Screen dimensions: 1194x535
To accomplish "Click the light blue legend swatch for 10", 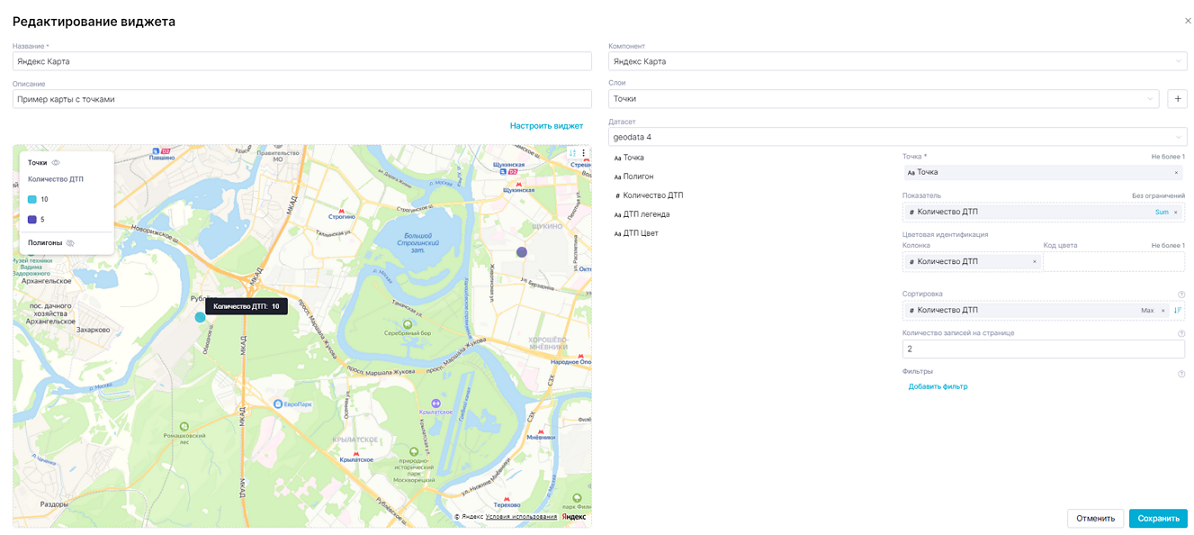I will coord(33,199).
